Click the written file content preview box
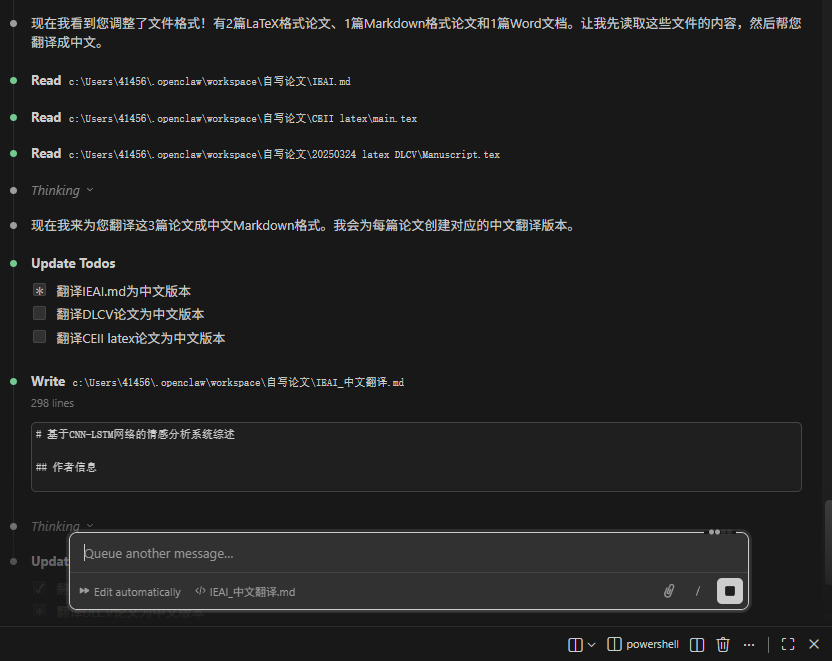The width and height of the screenshot is (832, 661). pos(416,457)
